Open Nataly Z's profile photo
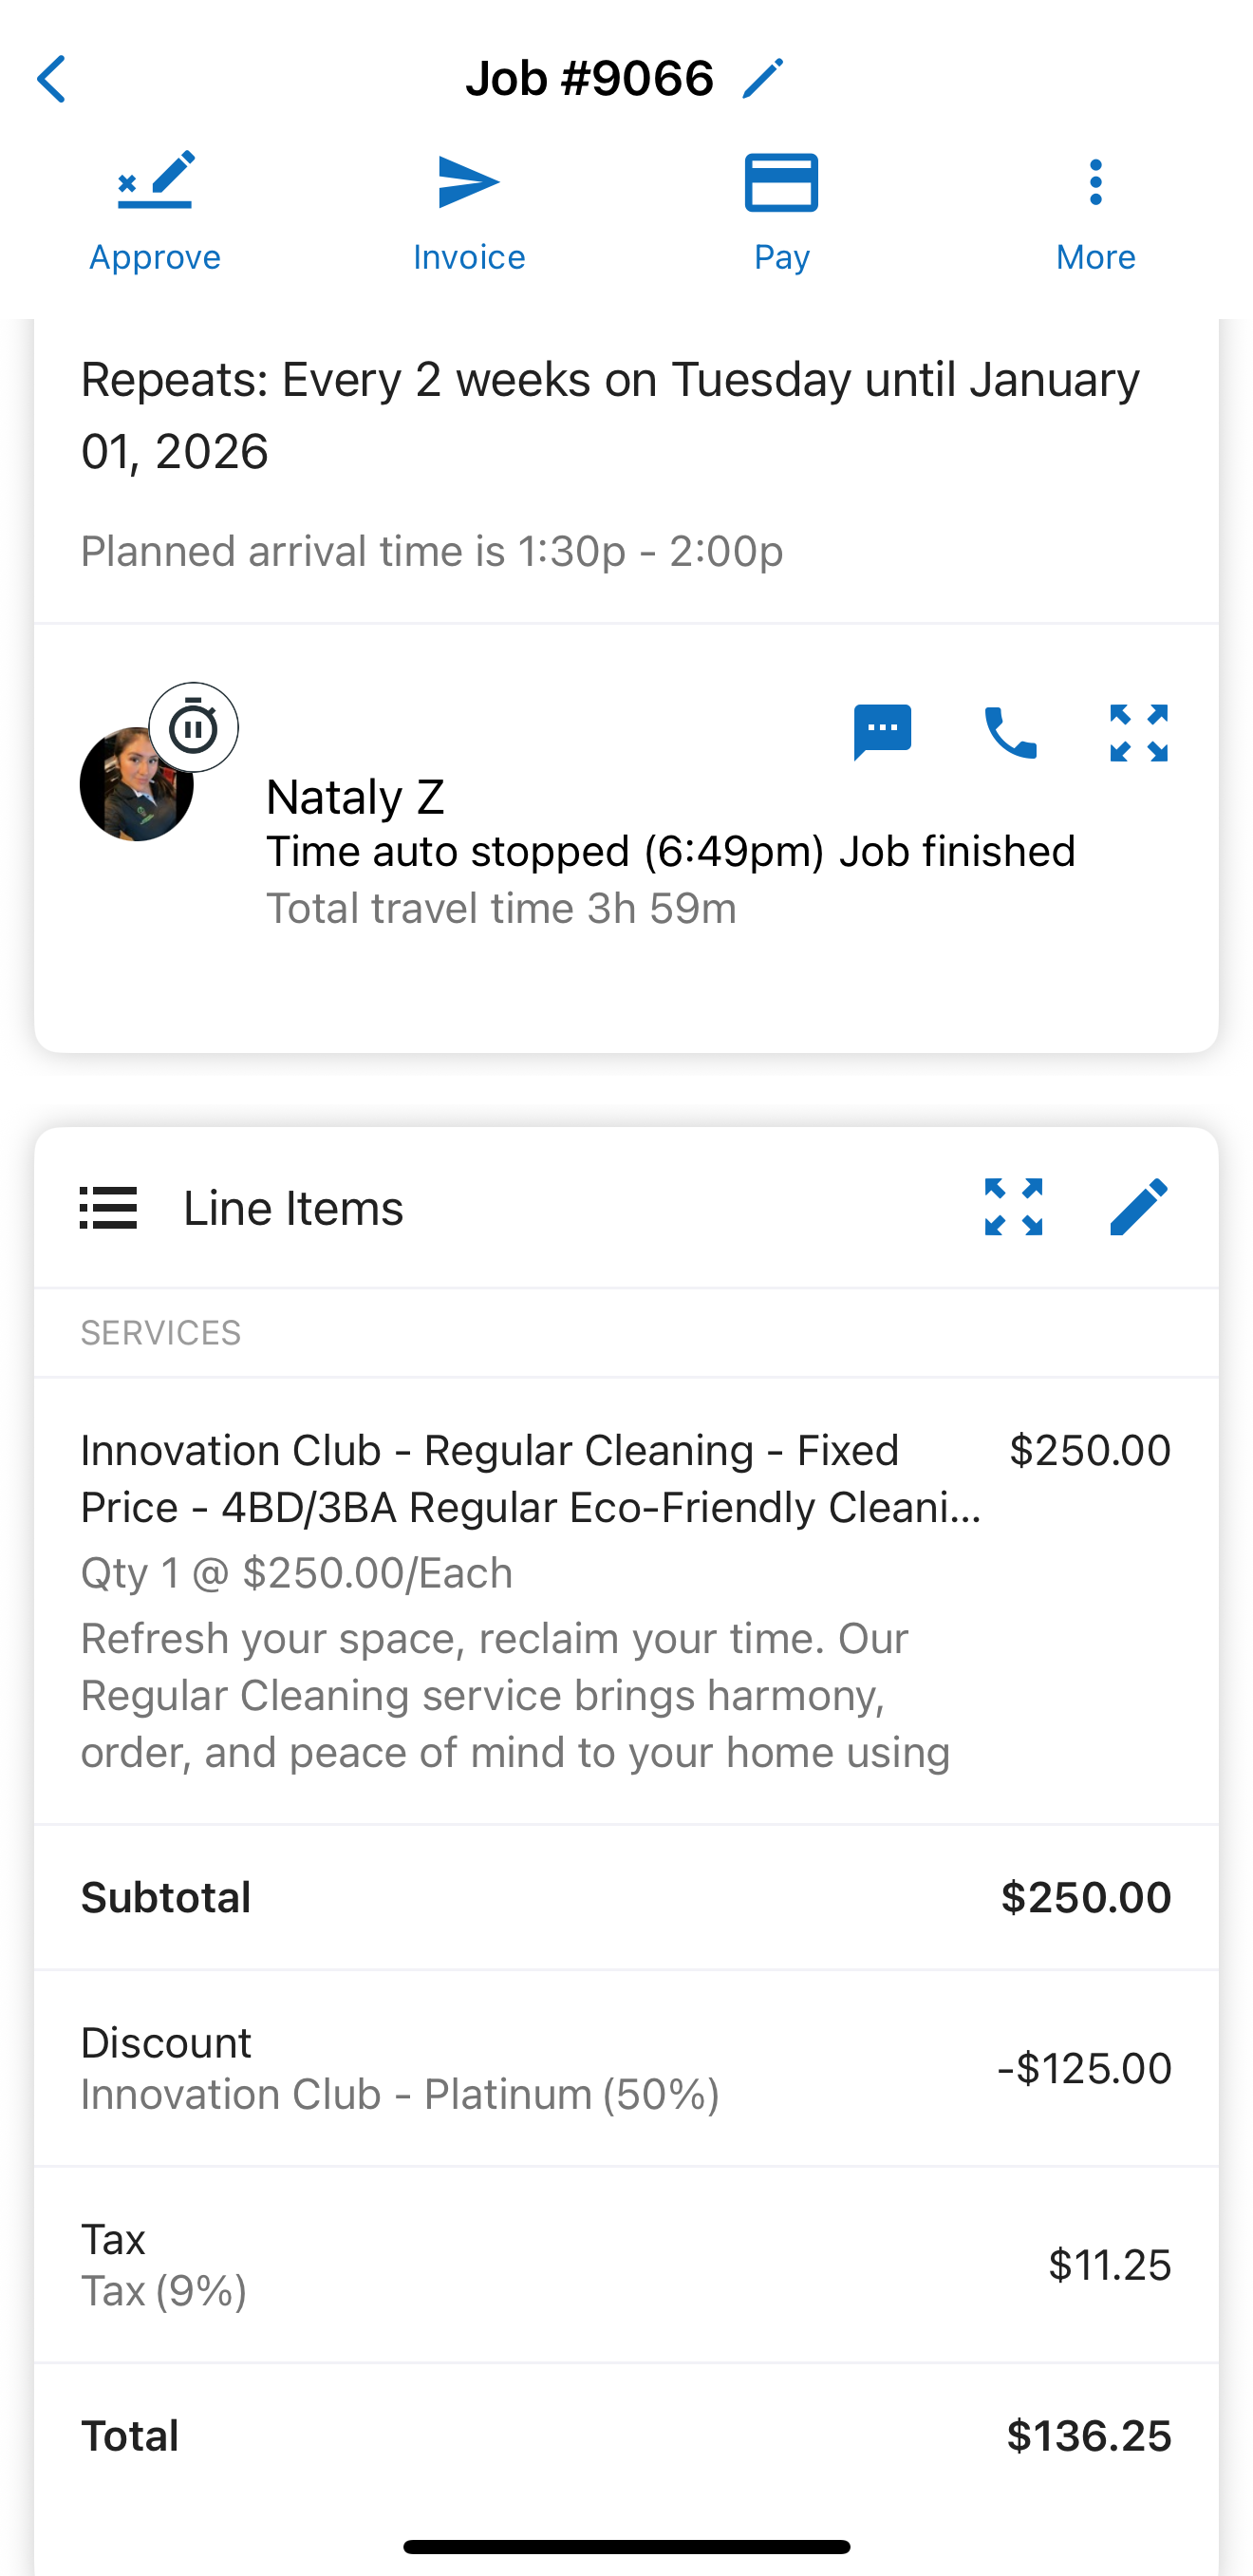Image resolution: width=1253 pixels, height=2576 pixels. (136, 785)
